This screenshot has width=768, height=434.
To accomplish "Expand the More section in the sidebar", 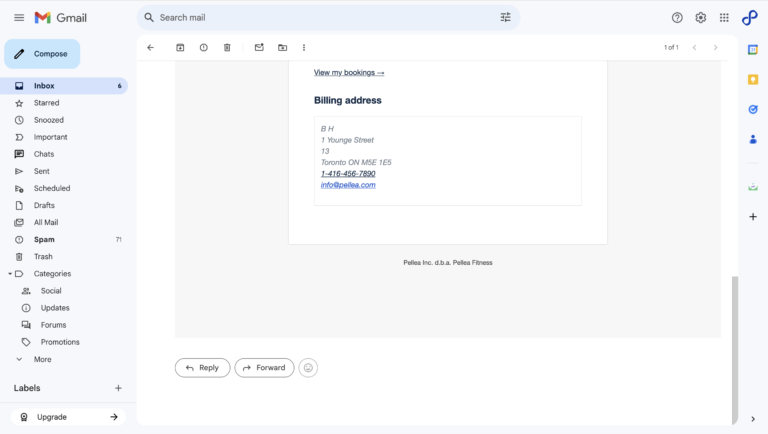I will (42, 359).
